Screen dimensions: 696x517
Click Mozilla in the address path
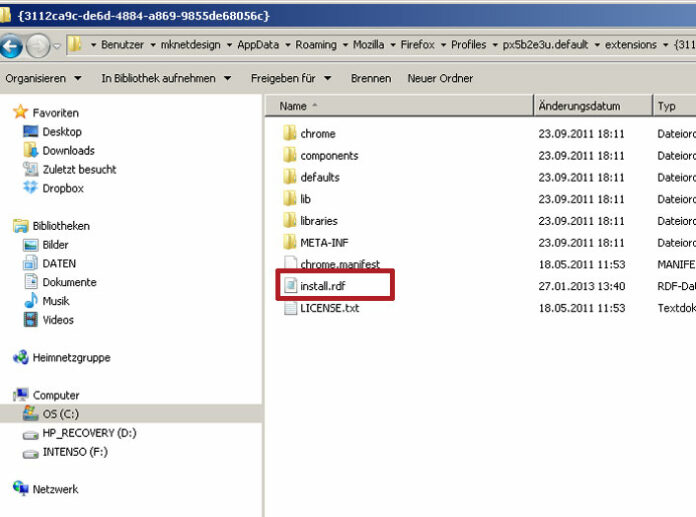pos(368,45)
